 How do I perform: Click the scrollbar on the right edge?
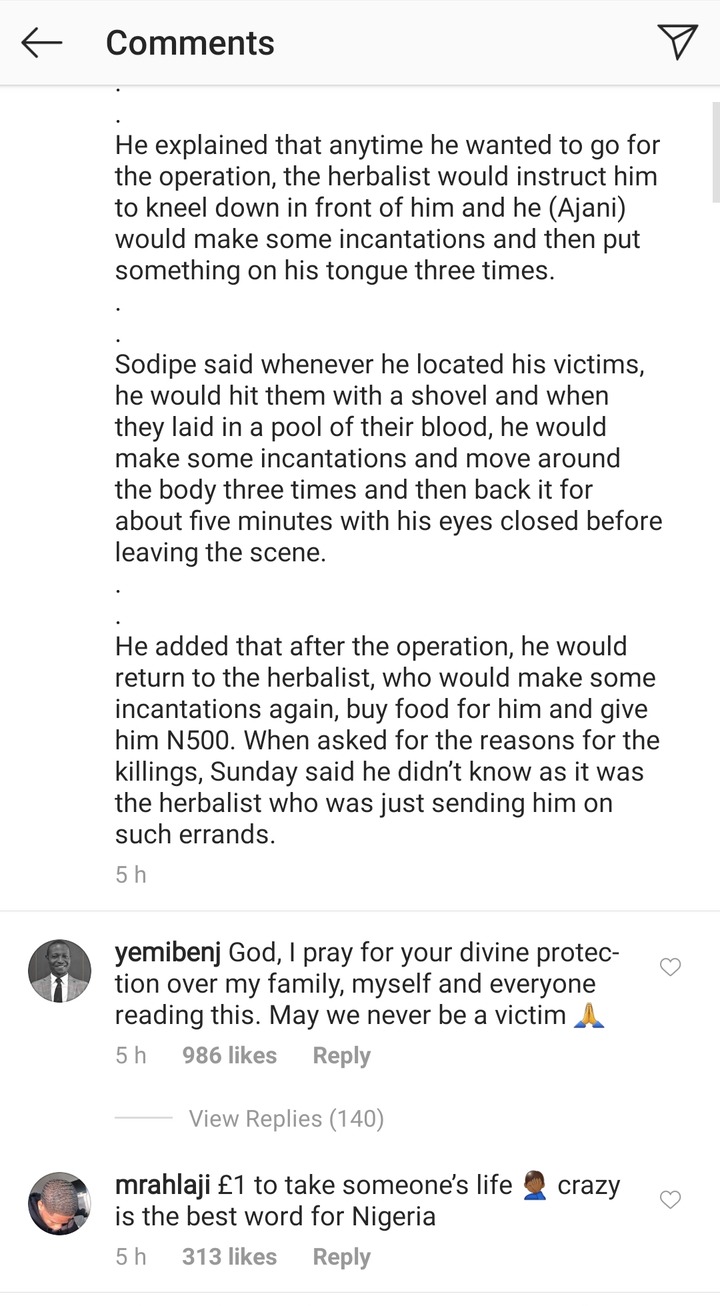point(714,150)
